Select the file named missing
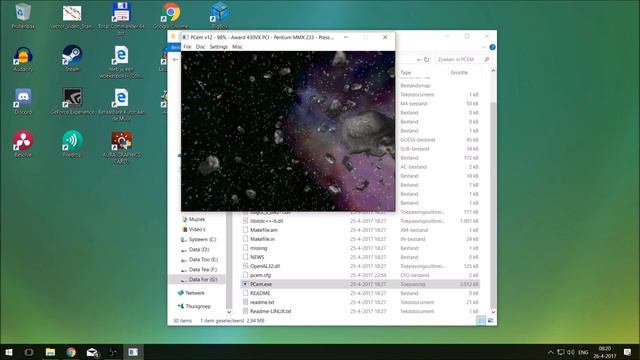 coord(258,248)
